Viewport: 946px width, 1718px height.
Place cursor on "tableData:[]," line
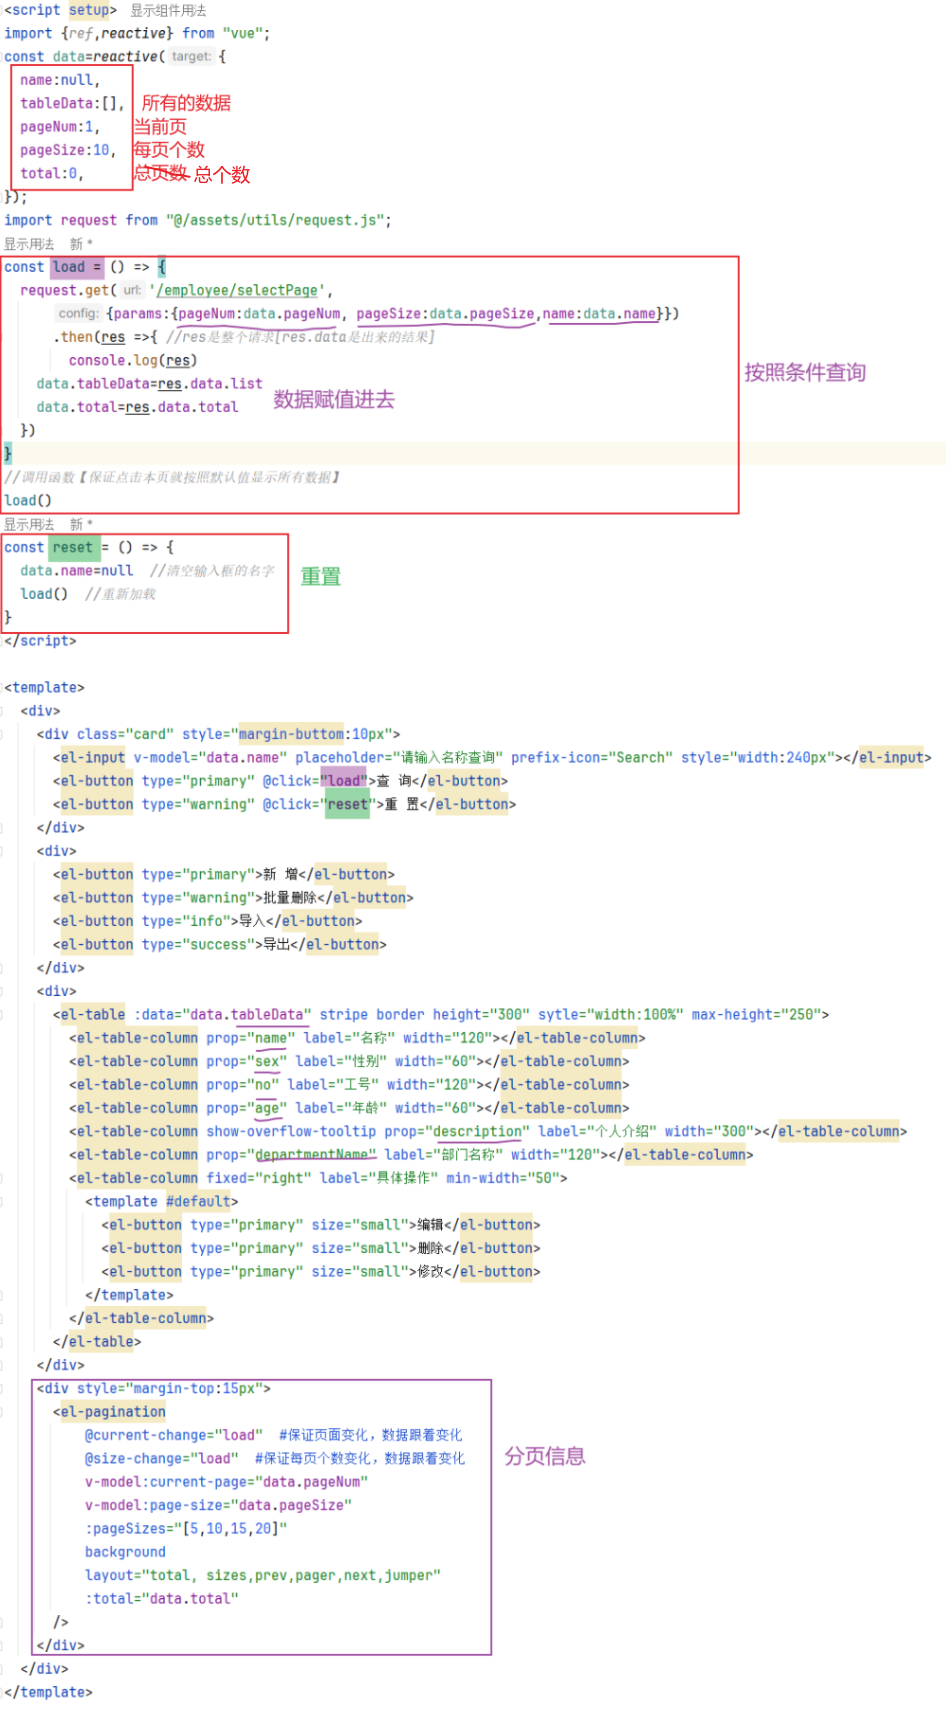point(72,103)
